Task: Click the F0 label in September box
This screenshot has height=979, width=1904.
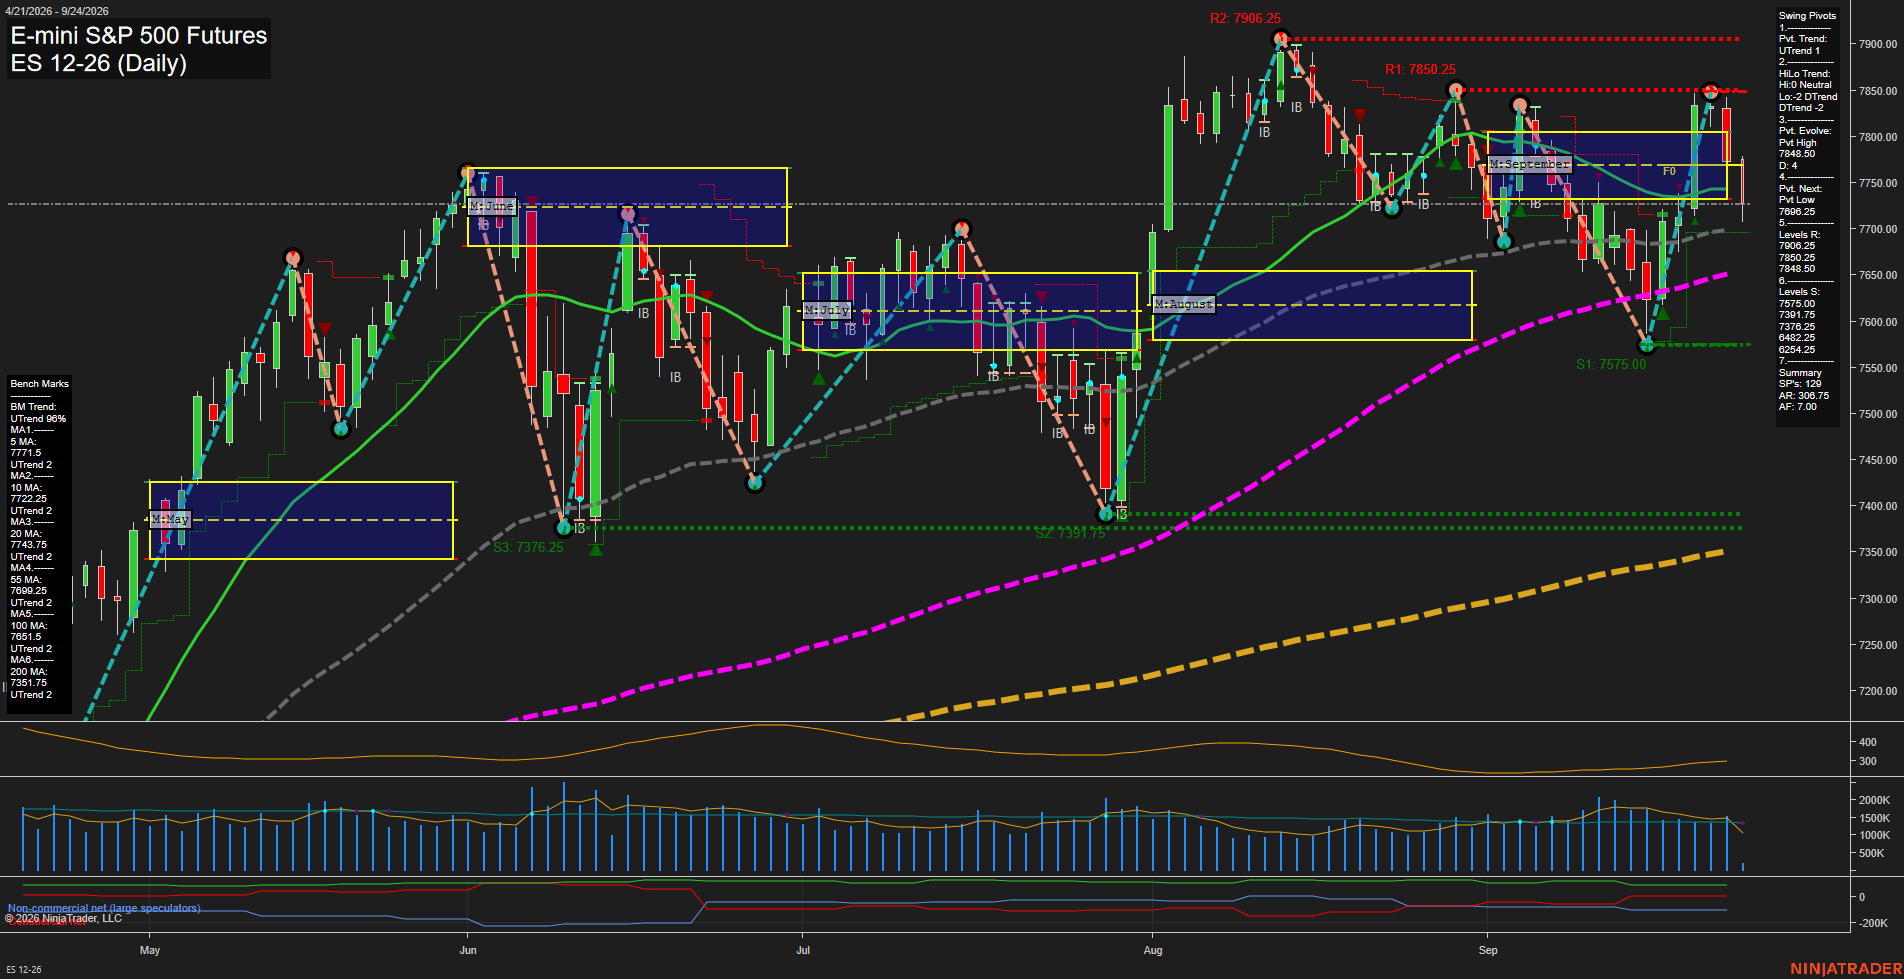Action: [1669, 171]
